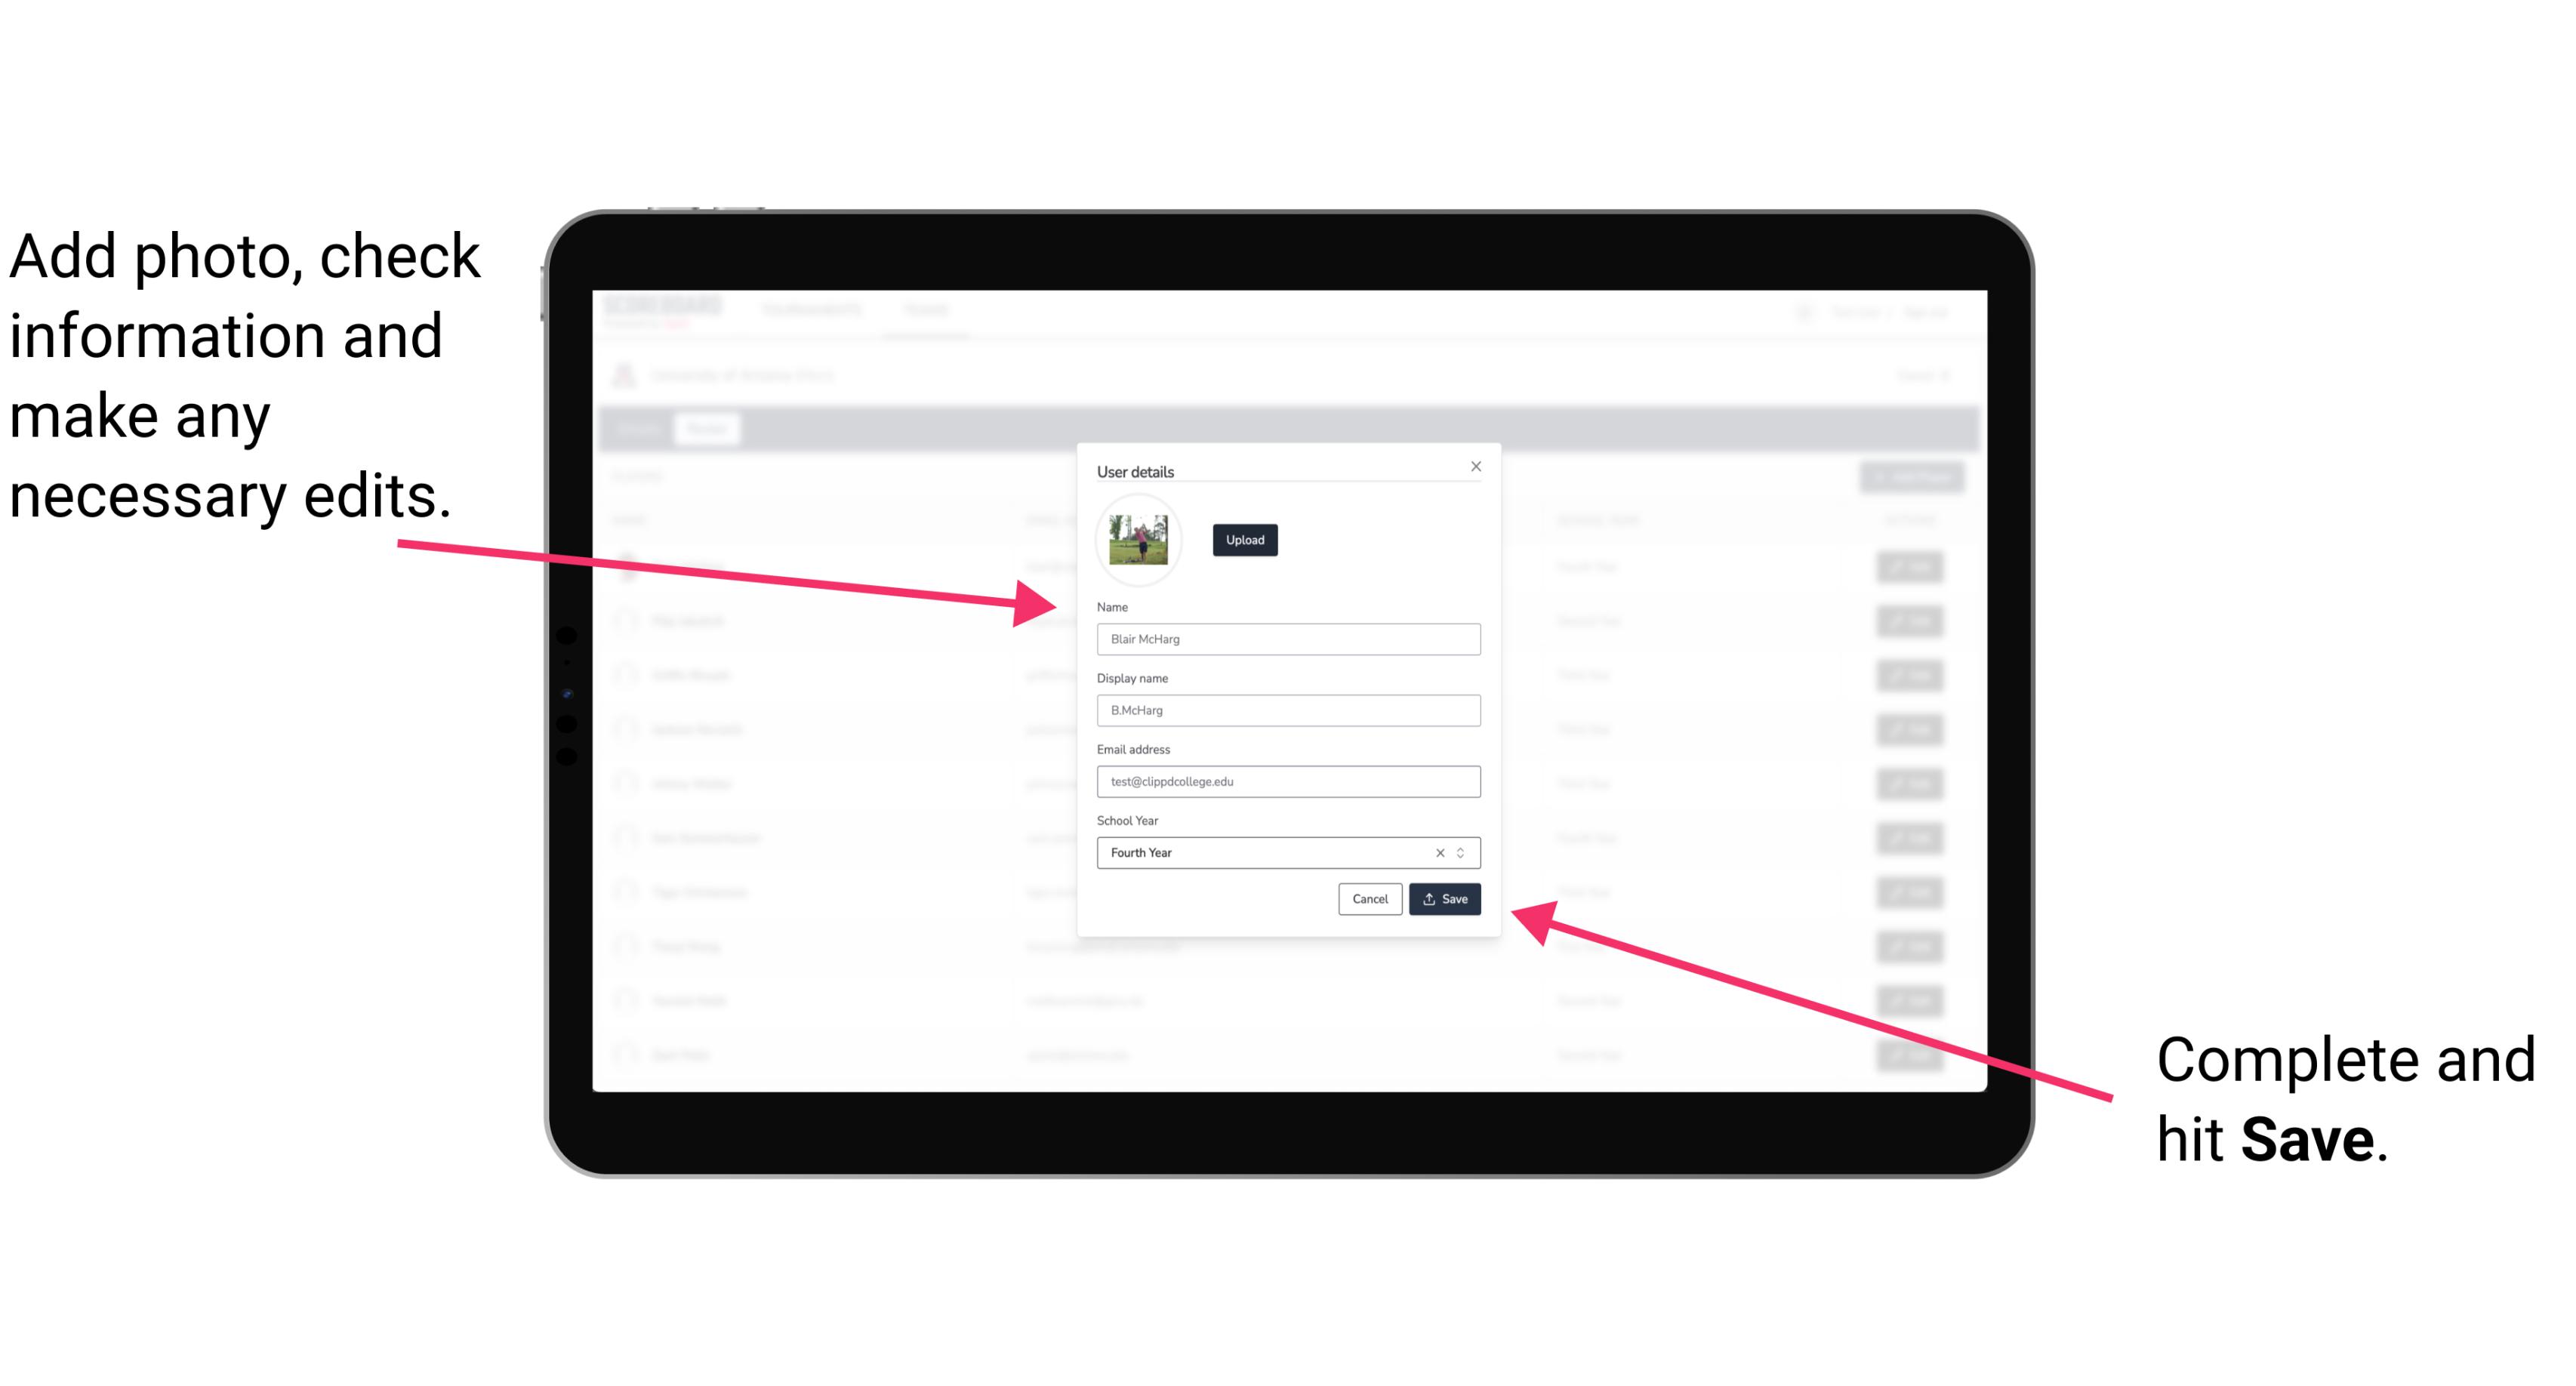Click the Upload button next to photo

[x=1244, y=540]
